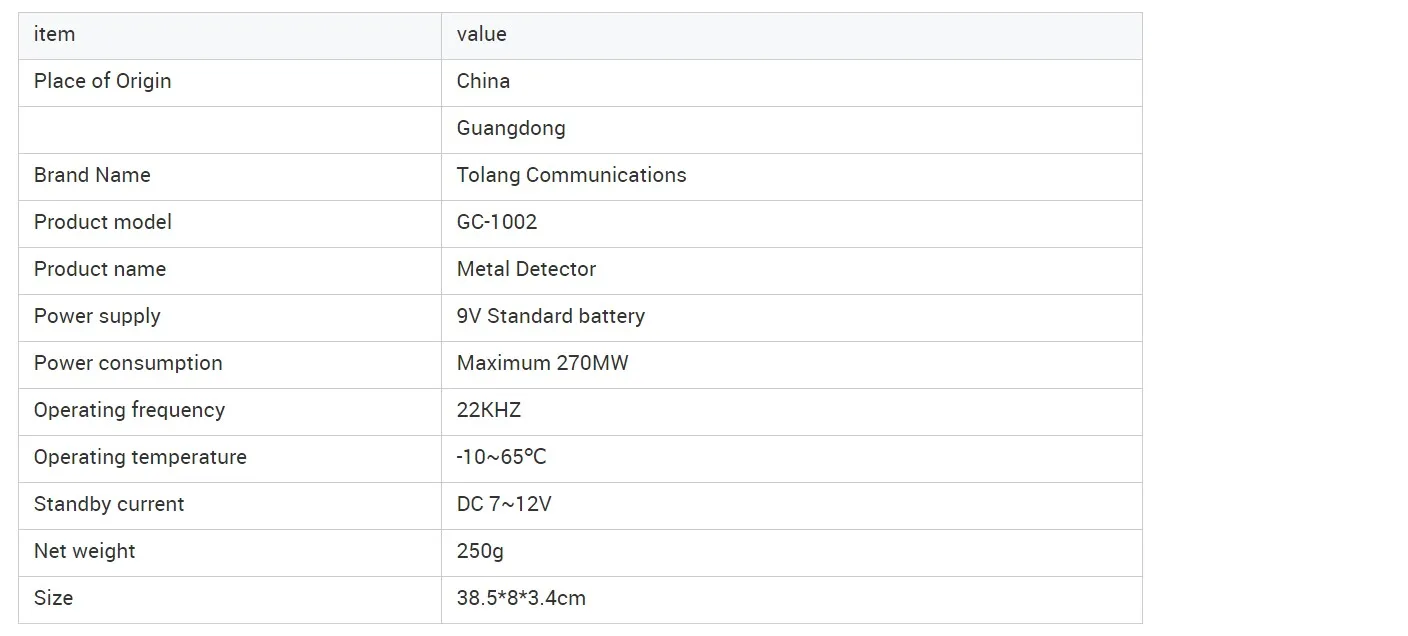Click the 'Power supply' label
The height and width of the screenshot is (636, 1408).
coord(97,317)
